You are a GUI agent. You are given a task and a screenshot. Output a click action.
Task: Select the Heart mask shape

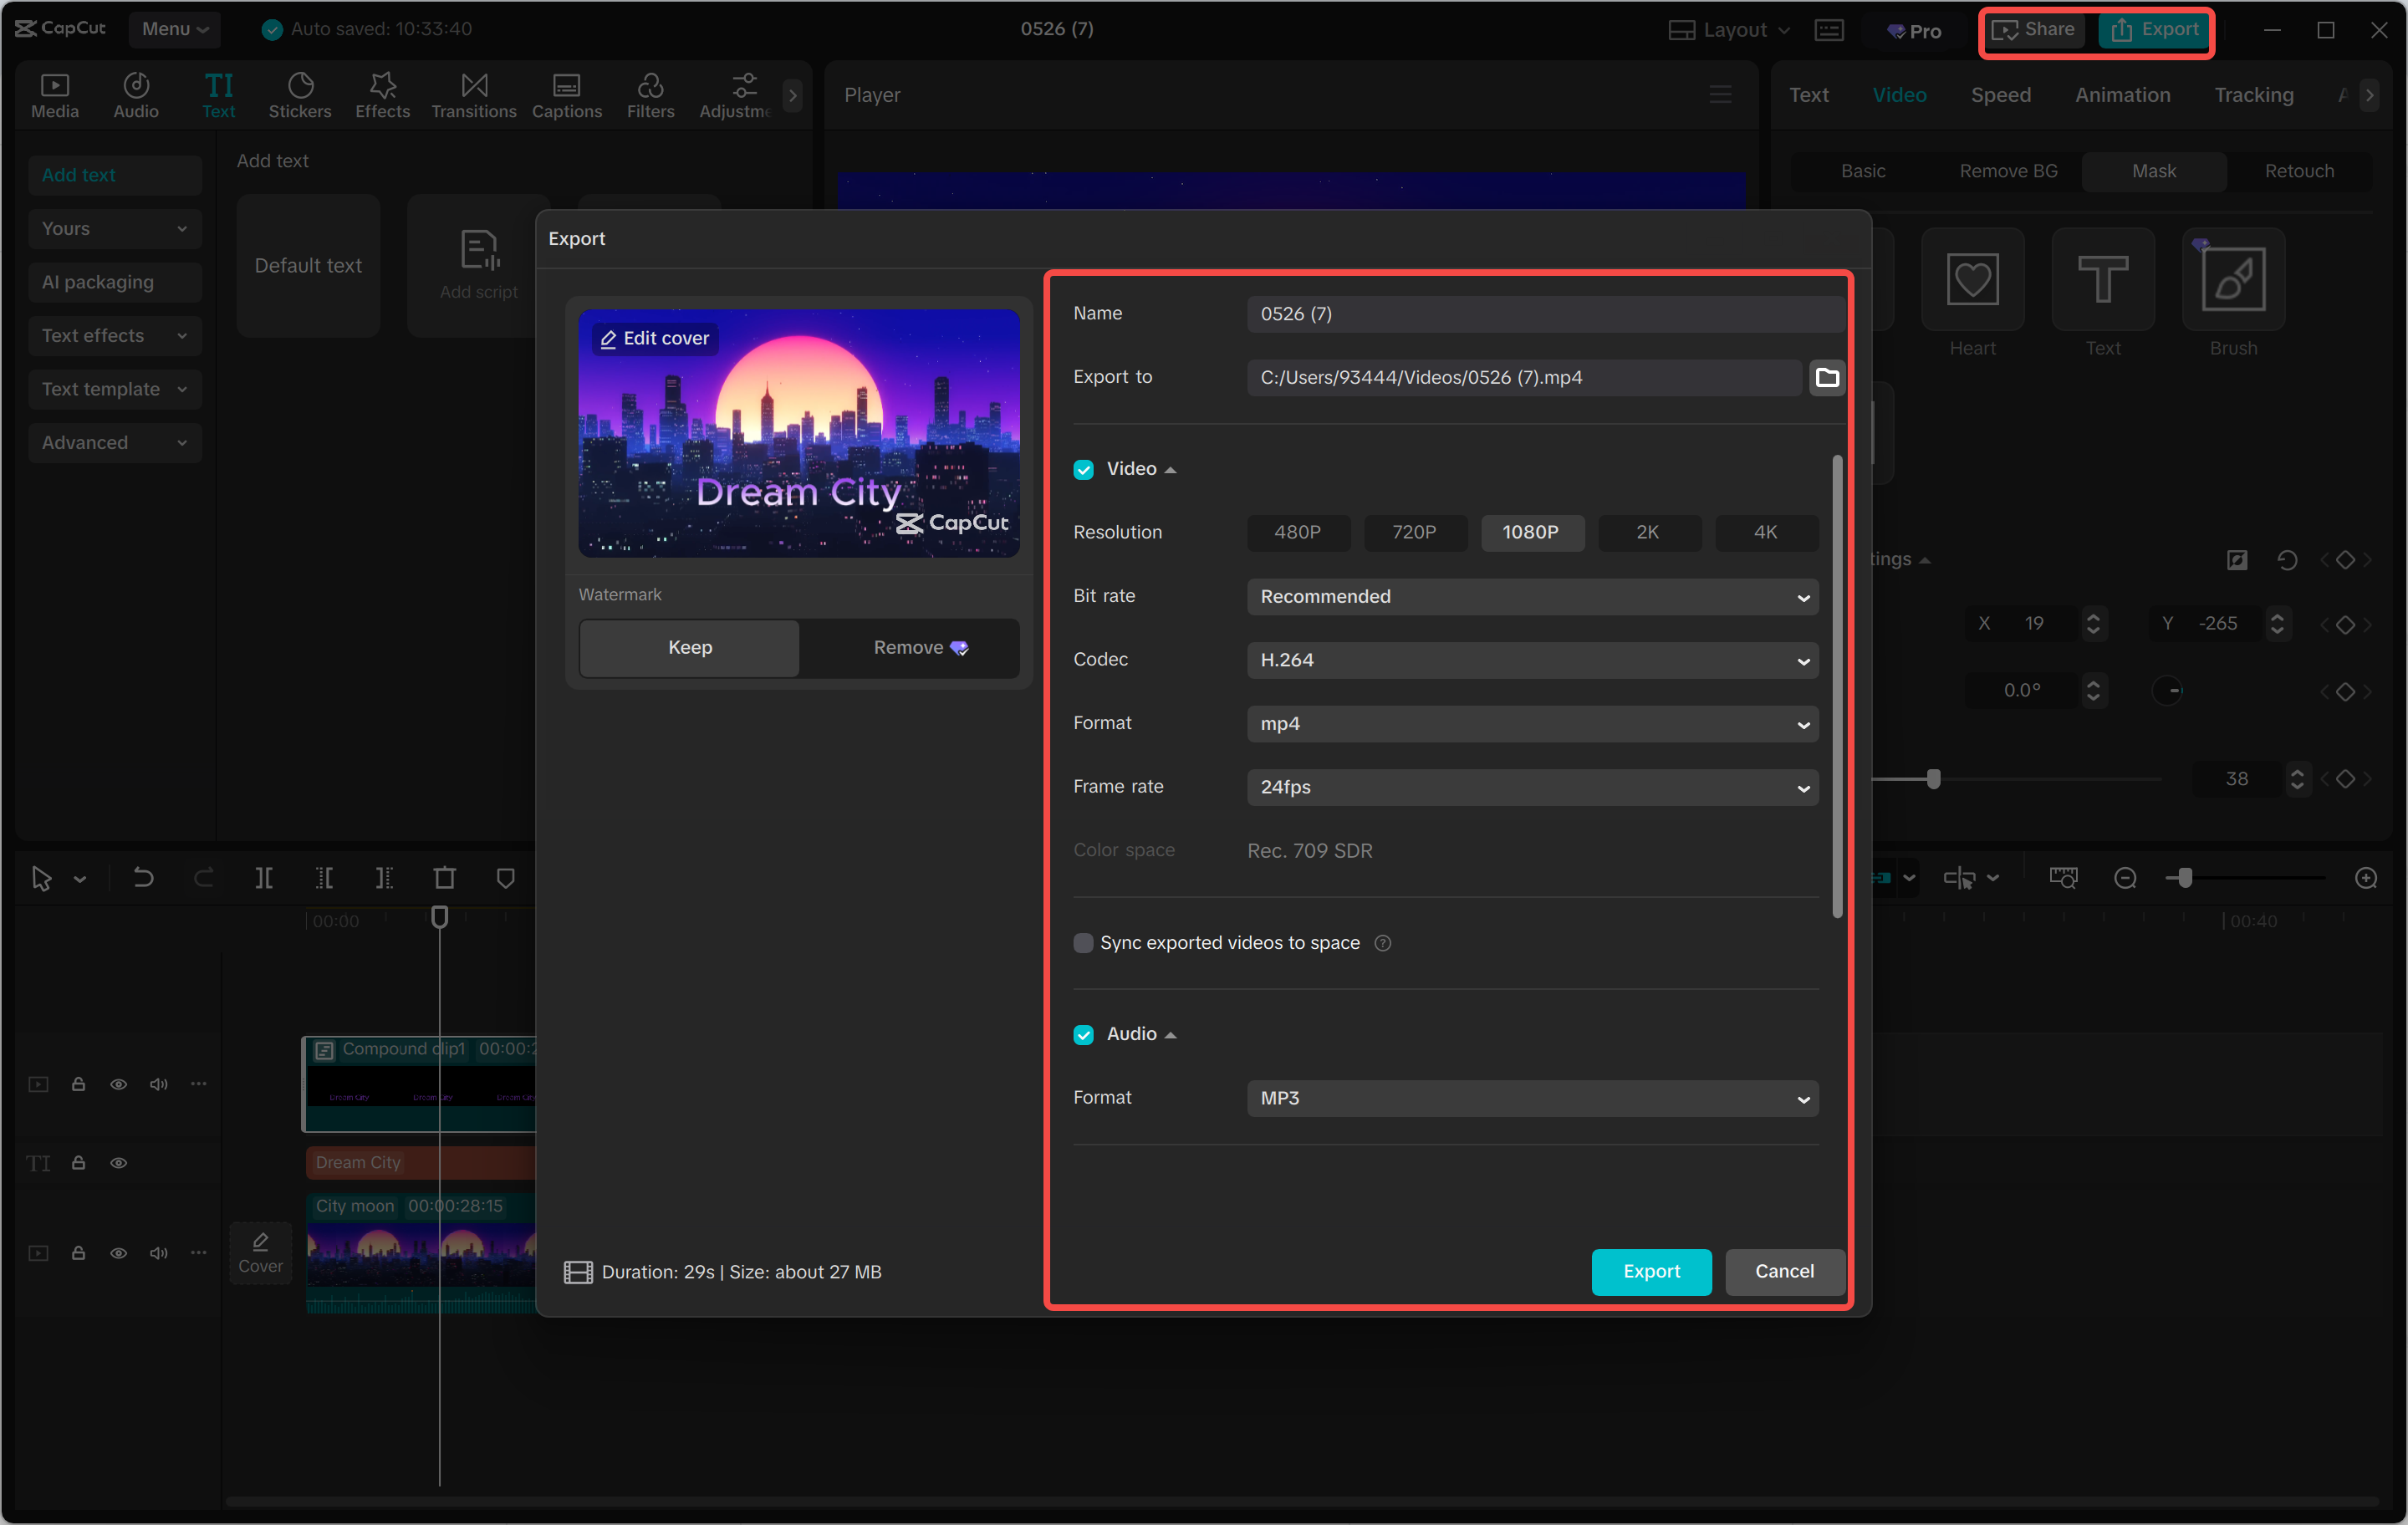point(1972,280)
